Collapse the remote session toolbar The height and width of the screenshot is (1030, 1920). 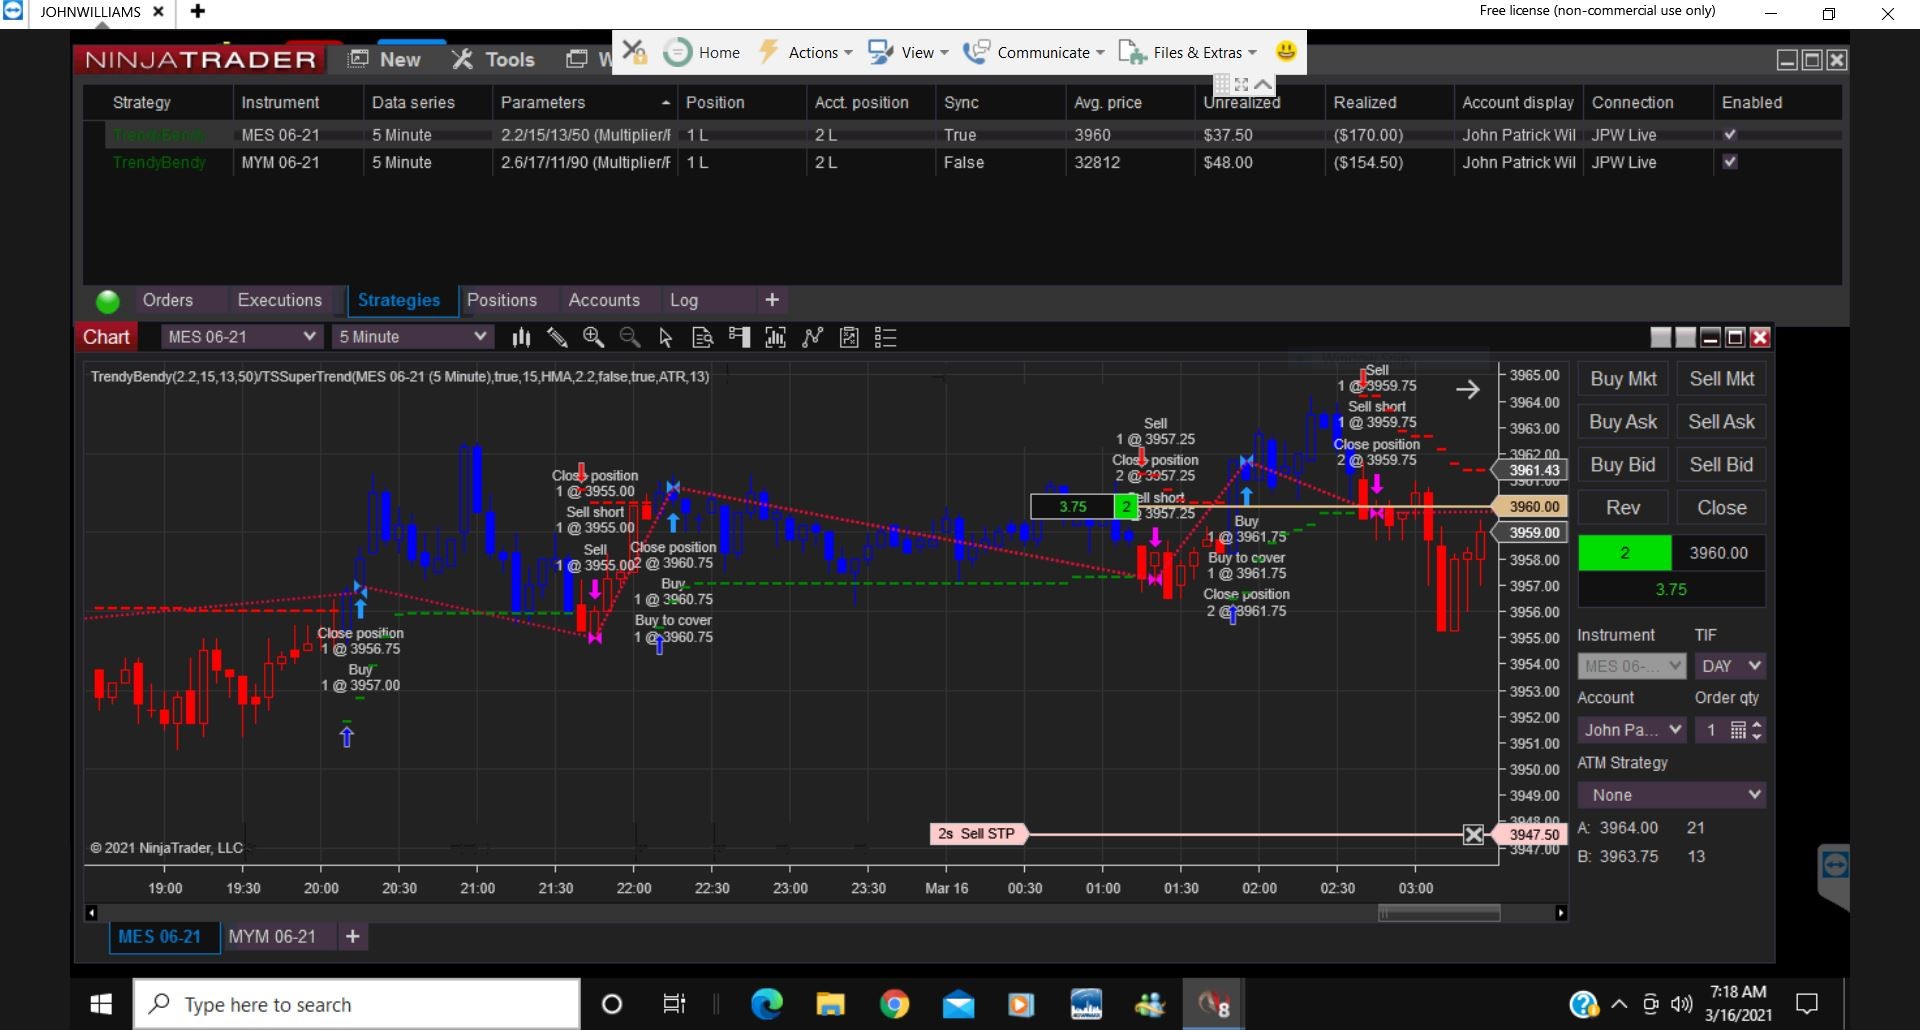click(1263, 85)
